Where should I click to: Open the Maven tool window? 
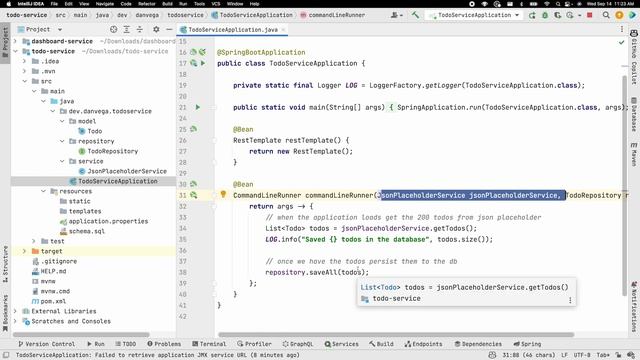[x=634, y=154]
